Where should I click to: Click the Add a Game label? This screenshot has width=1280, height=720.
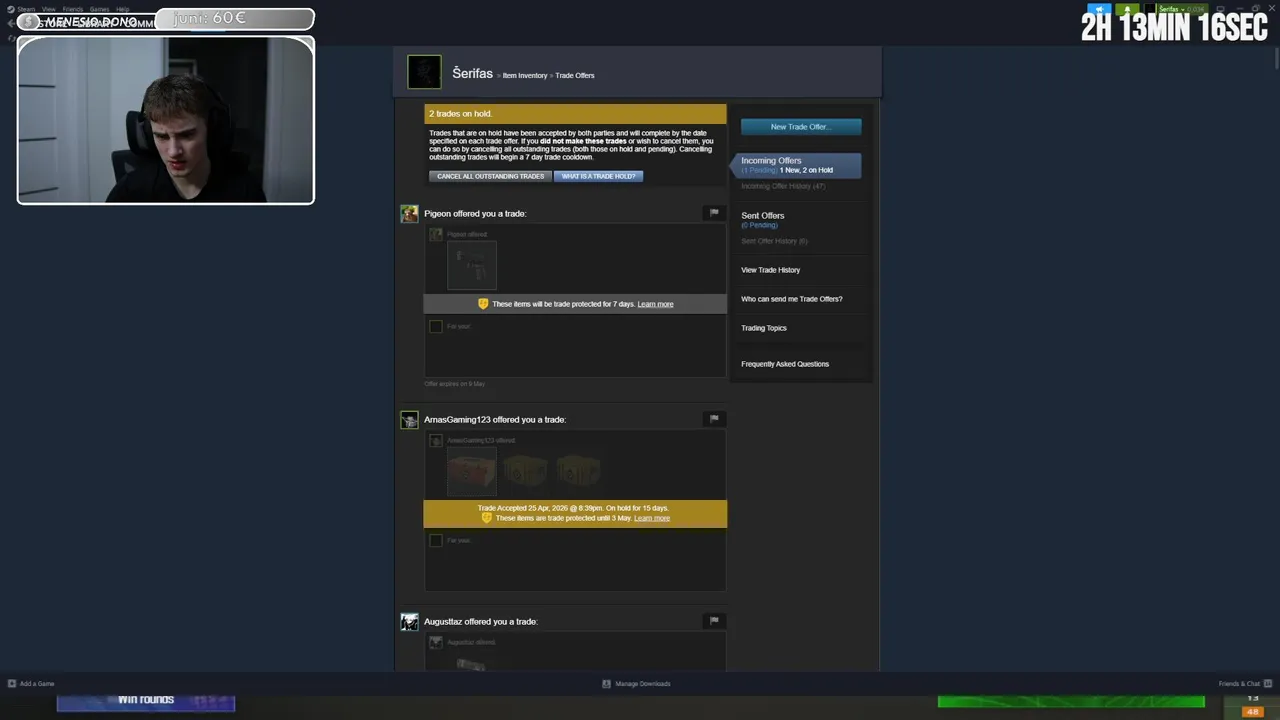point(37,684)
